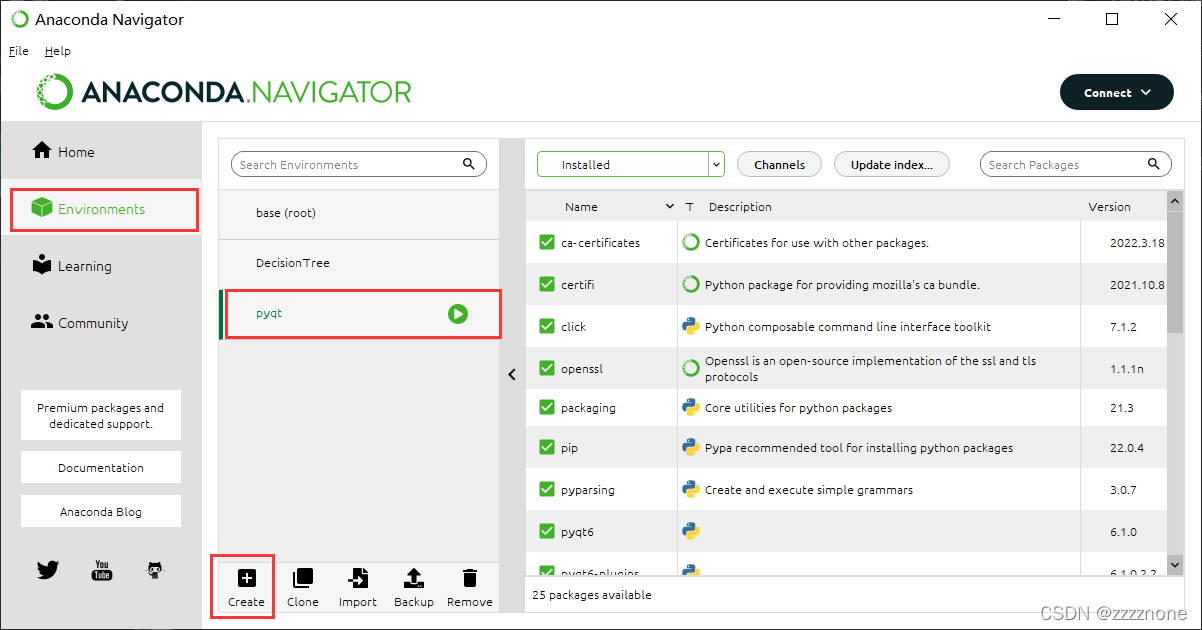1202x630 pixels.
Task: Open the YouTube icon link
Action: click(102, 570)
